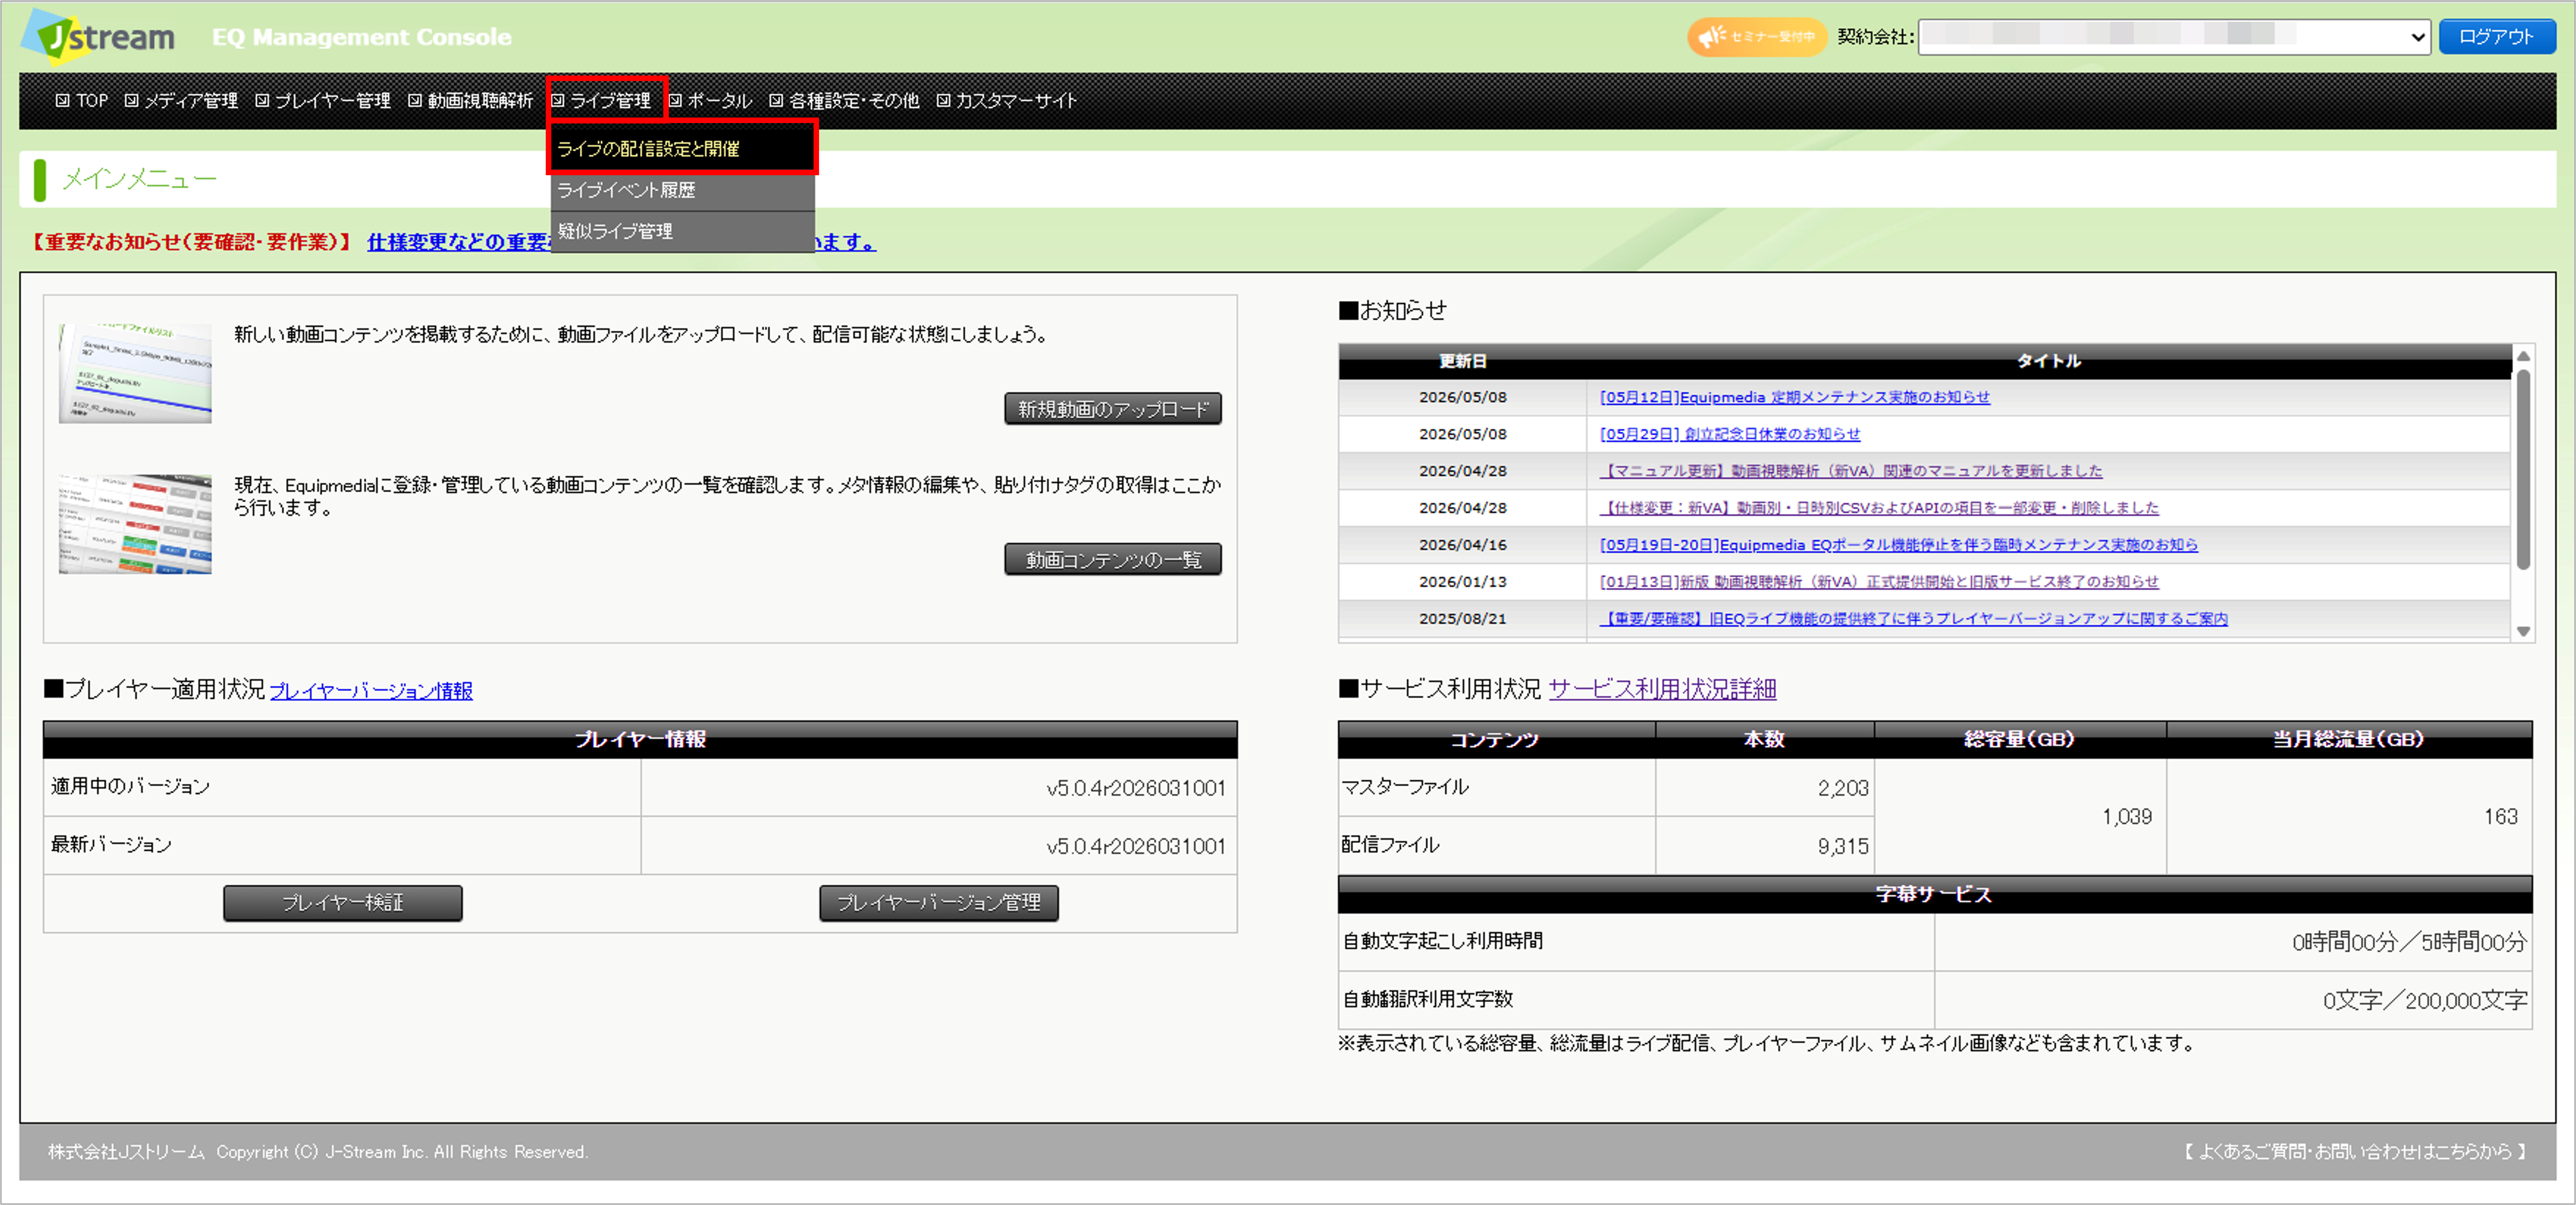The width and height of the screenshot is (2576, 1205).
Task: Click the upload screen thumbnail image
Action: click(135, 373)
